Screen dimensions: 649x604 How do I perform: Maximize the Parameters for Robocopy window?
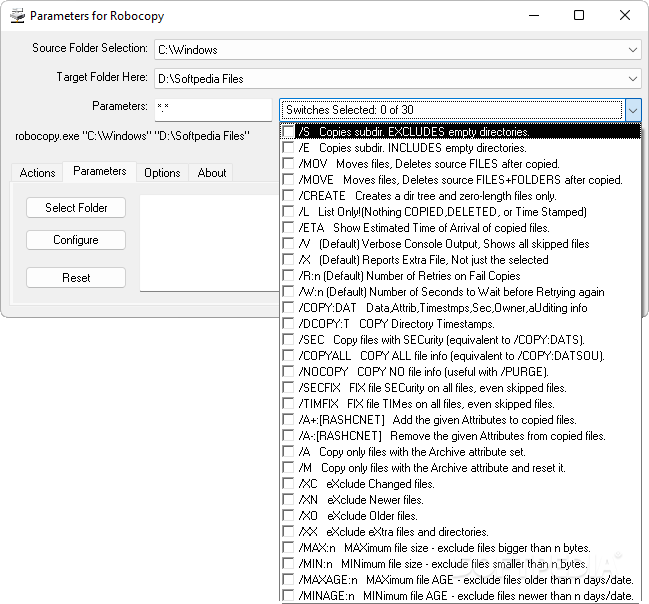[x=579, y=15]
